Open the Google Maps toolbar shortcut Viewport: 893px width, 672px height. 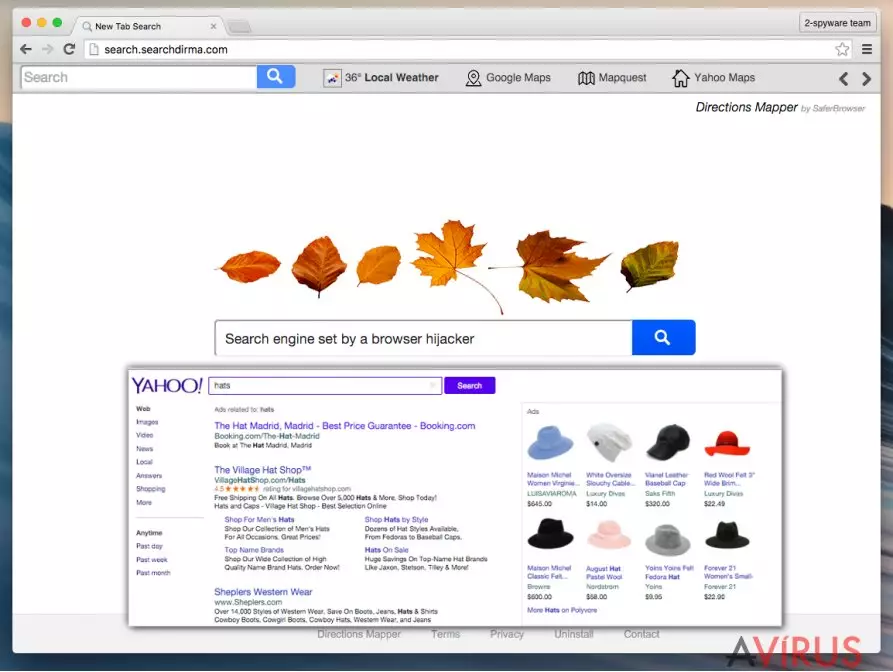(508, 78)
